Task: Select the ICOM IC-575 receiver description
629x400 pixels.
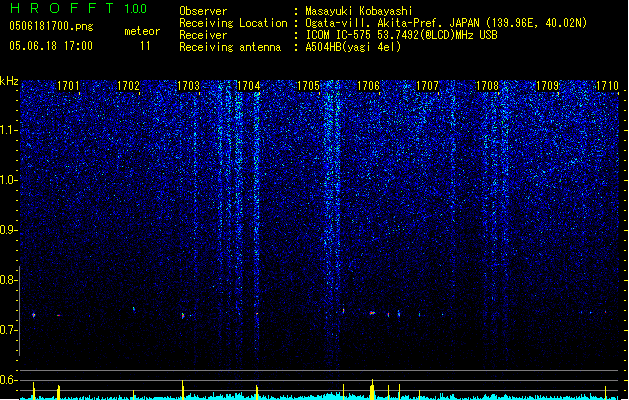Action: (401, 35)
